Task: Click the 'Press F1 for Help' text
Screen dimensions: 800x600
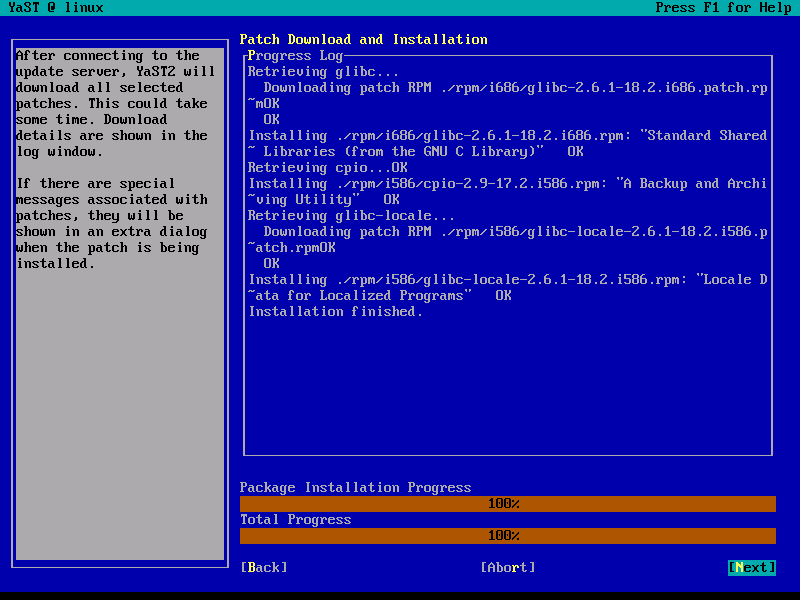Action: click(723, 8)
